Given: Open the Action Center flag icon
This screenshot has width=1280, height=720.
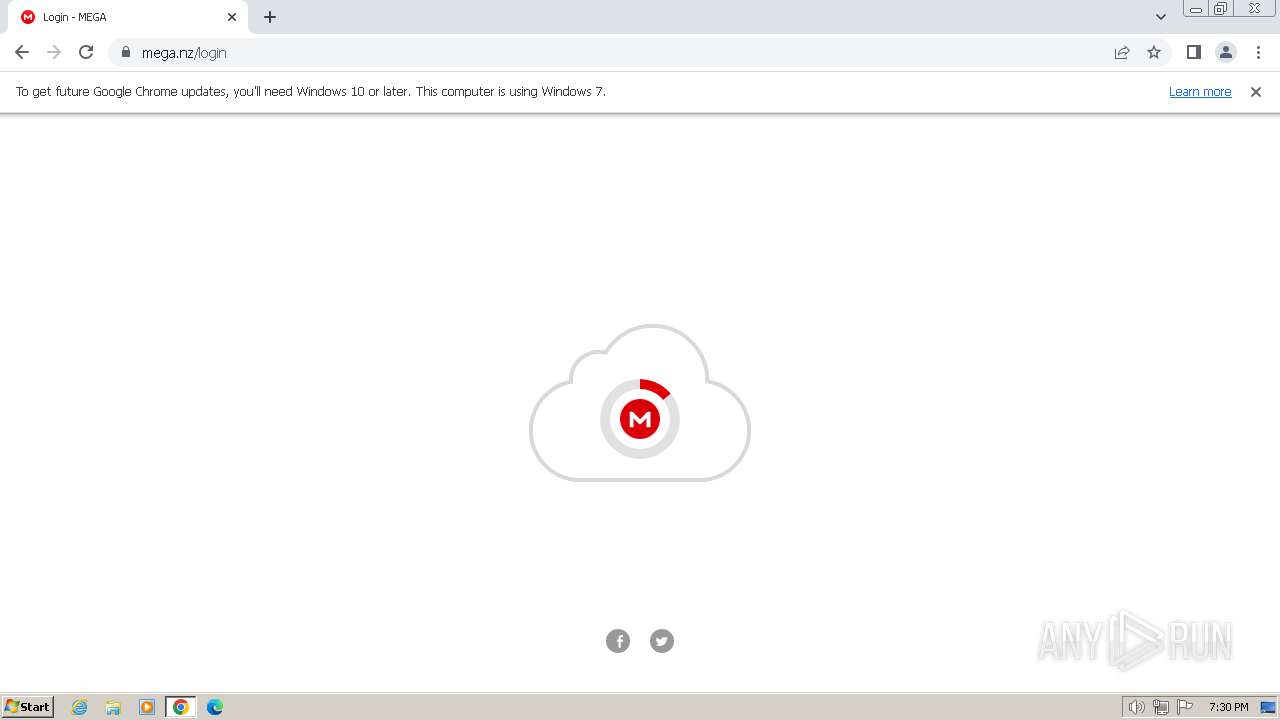Looking at the screenshot, I should (x=1185, y=707).
